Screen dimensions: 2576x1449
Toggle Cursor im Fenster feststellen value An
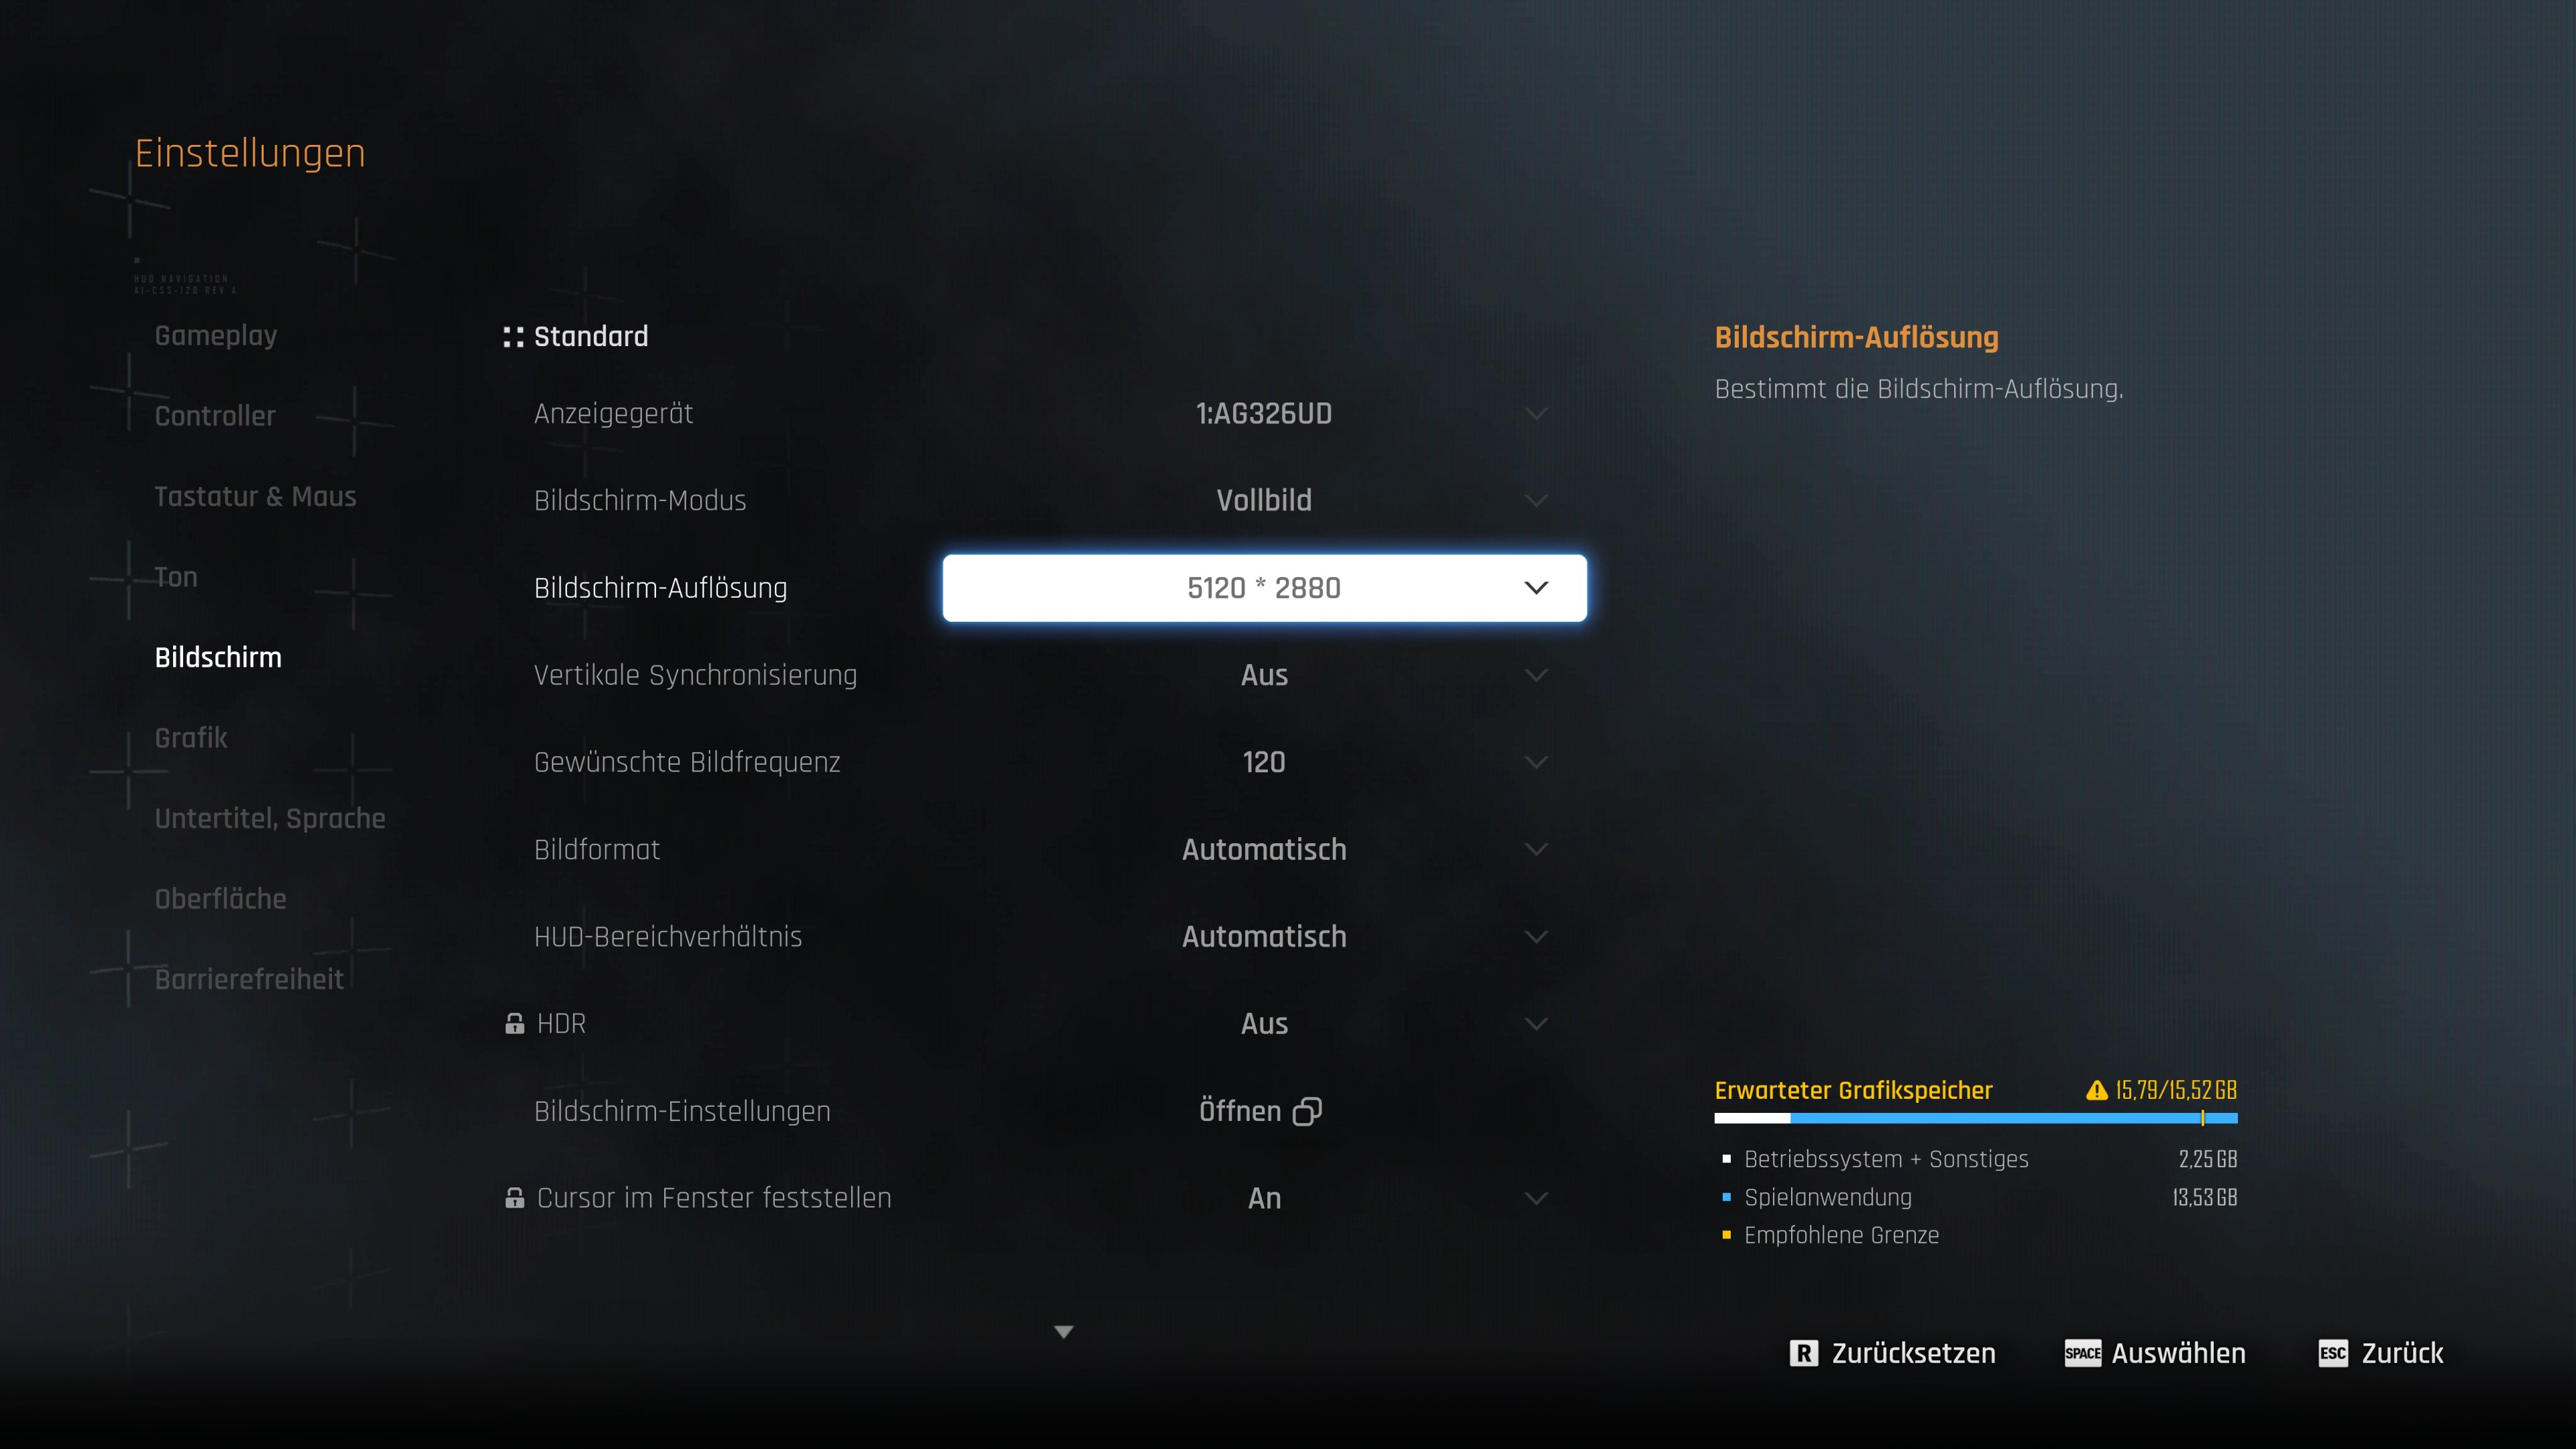click(1264, 1198)
